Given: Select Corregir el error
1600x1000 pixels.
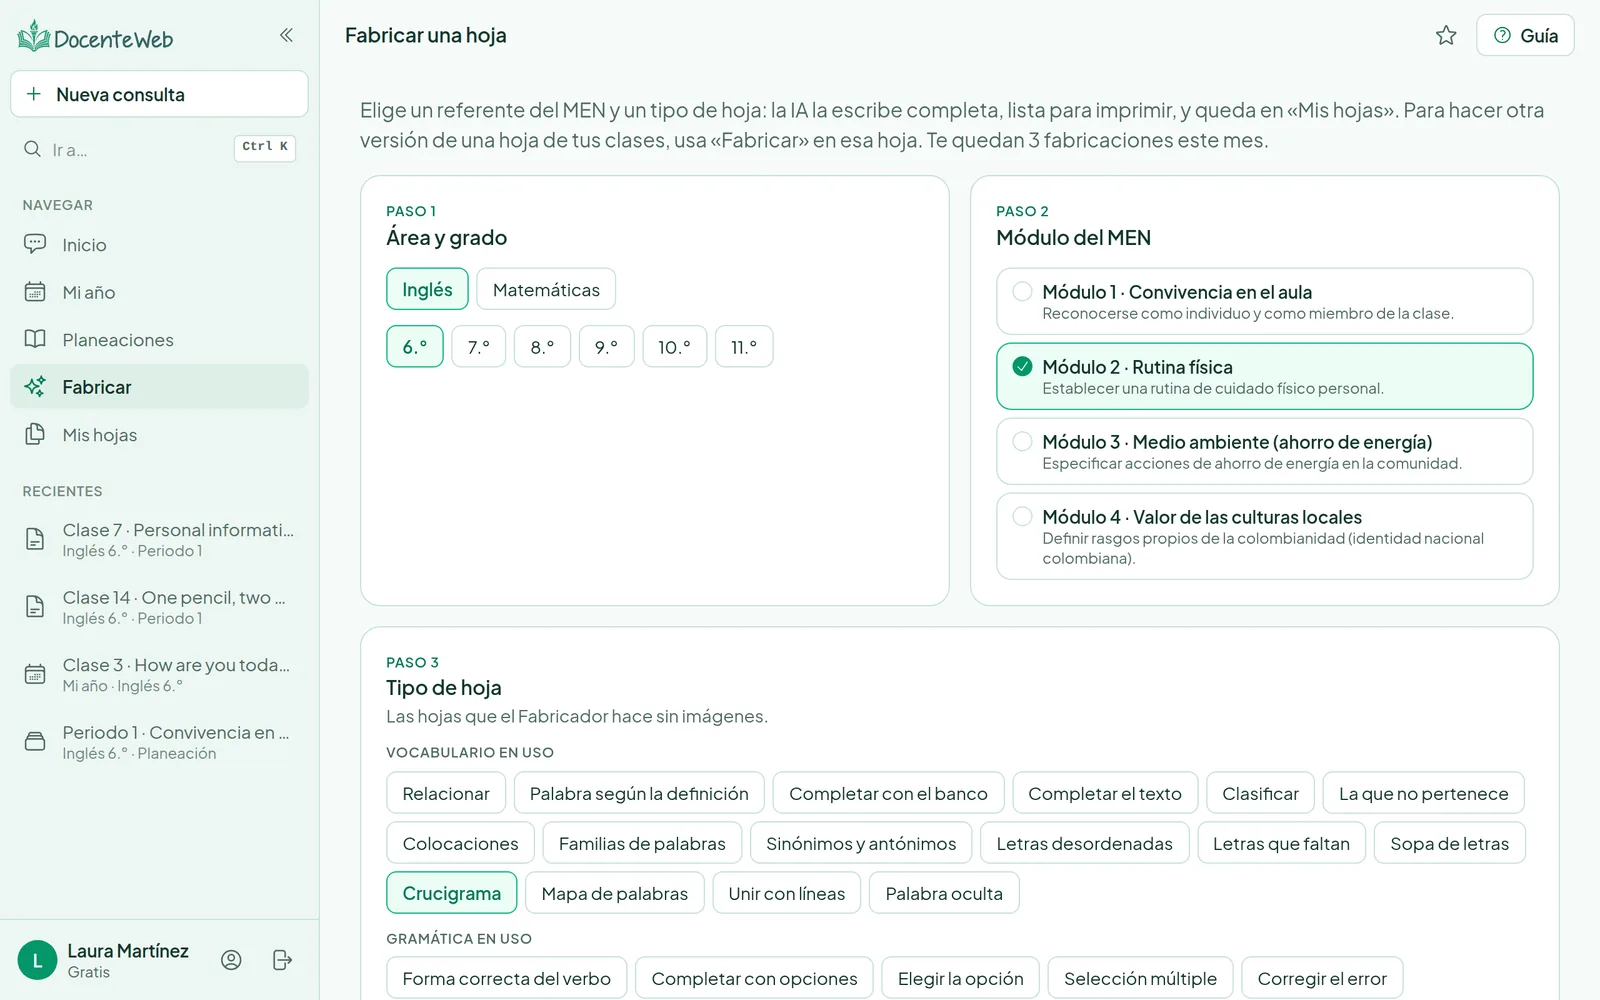Looking at the screenshot, I should 1322,978.
